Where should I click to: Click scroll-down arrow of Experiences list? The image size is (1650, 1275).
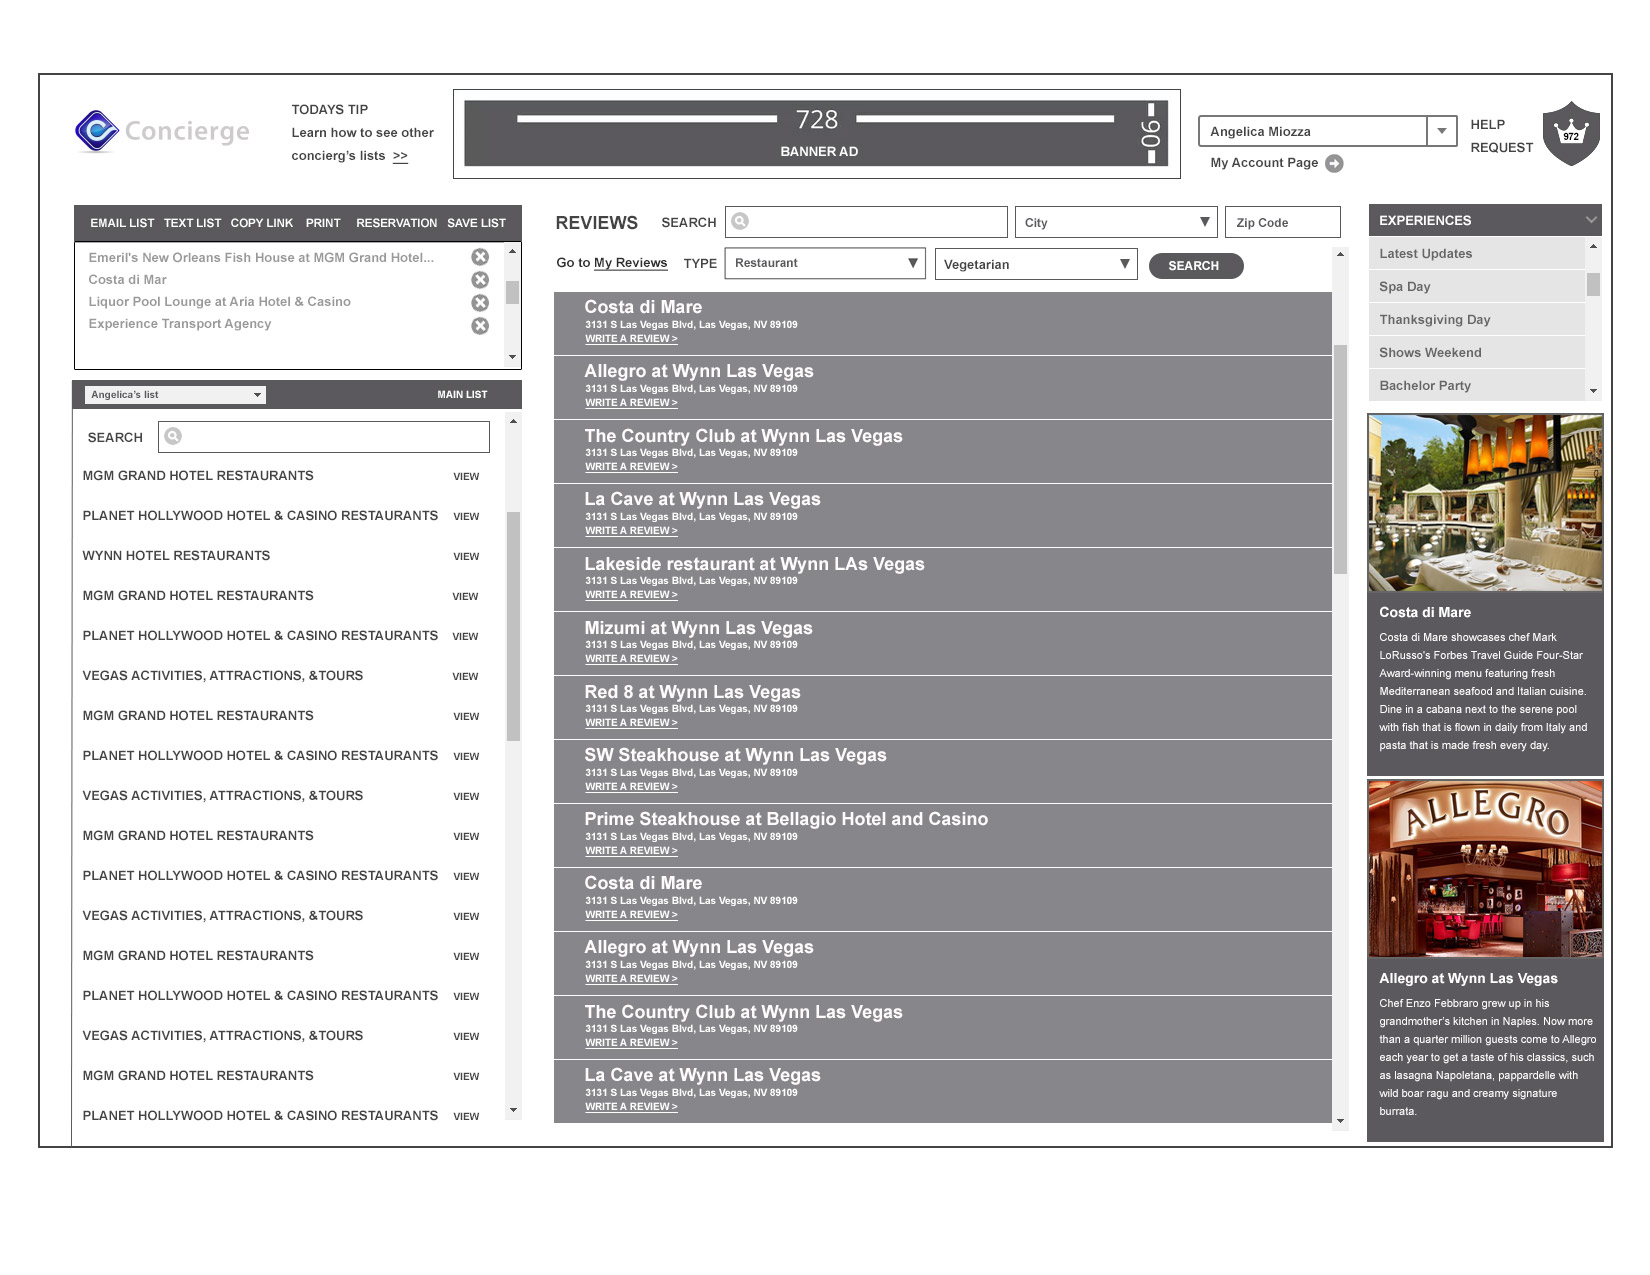[1593, 391]
